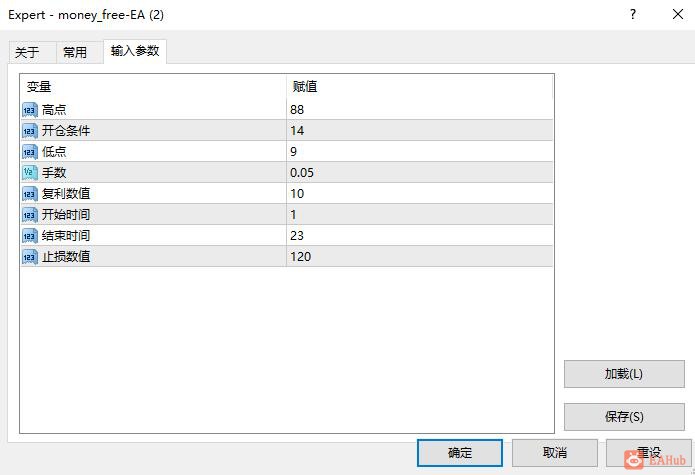Click the 取消 button
Image resolution: width=695 pixels, height=475 pixels.
[x=555, y=453]
